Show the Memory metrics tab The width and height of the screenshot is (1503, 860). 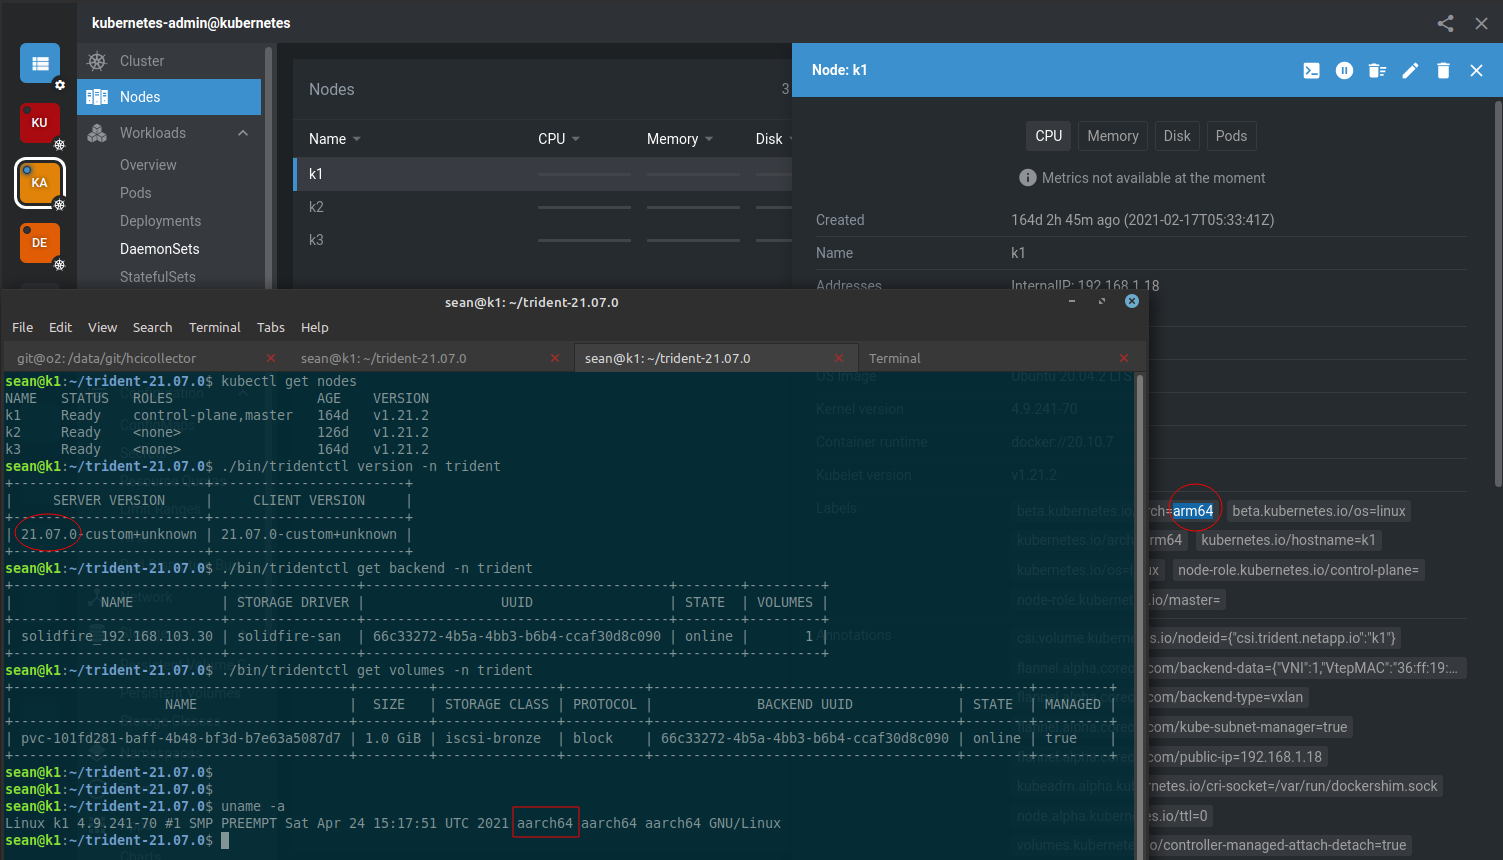[x=1113, y=136]
